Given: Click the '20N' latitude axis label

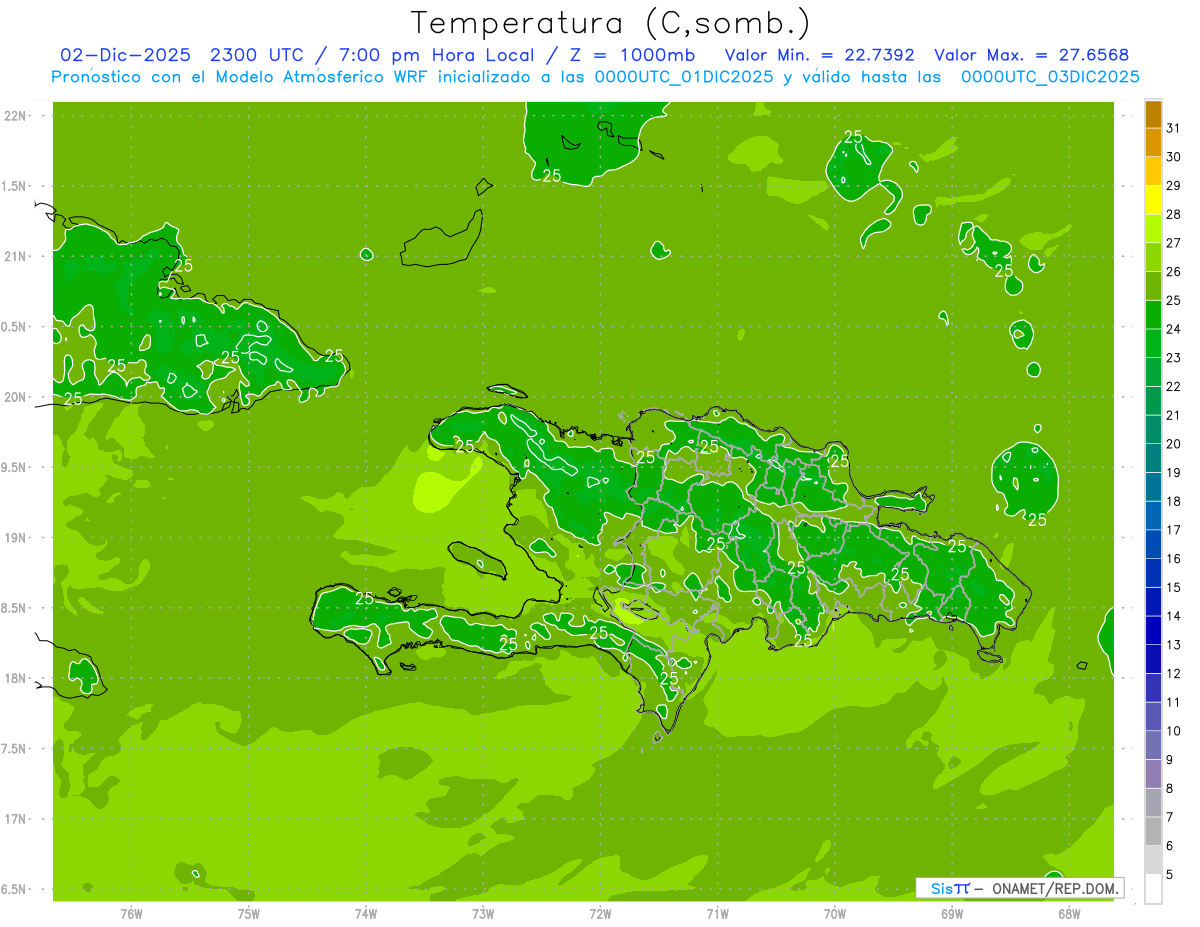Looking at the screenshot, I should pos(15,398).
